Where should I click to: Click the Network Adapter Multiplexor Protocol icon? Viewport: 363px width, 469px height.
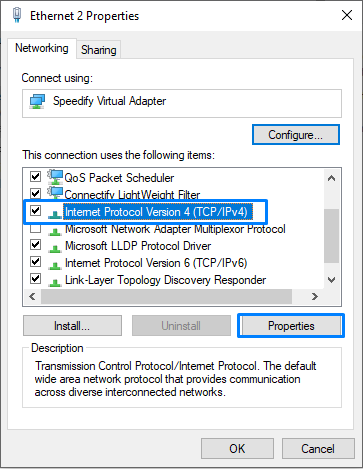pyautogui.click(x=55, y=231)
